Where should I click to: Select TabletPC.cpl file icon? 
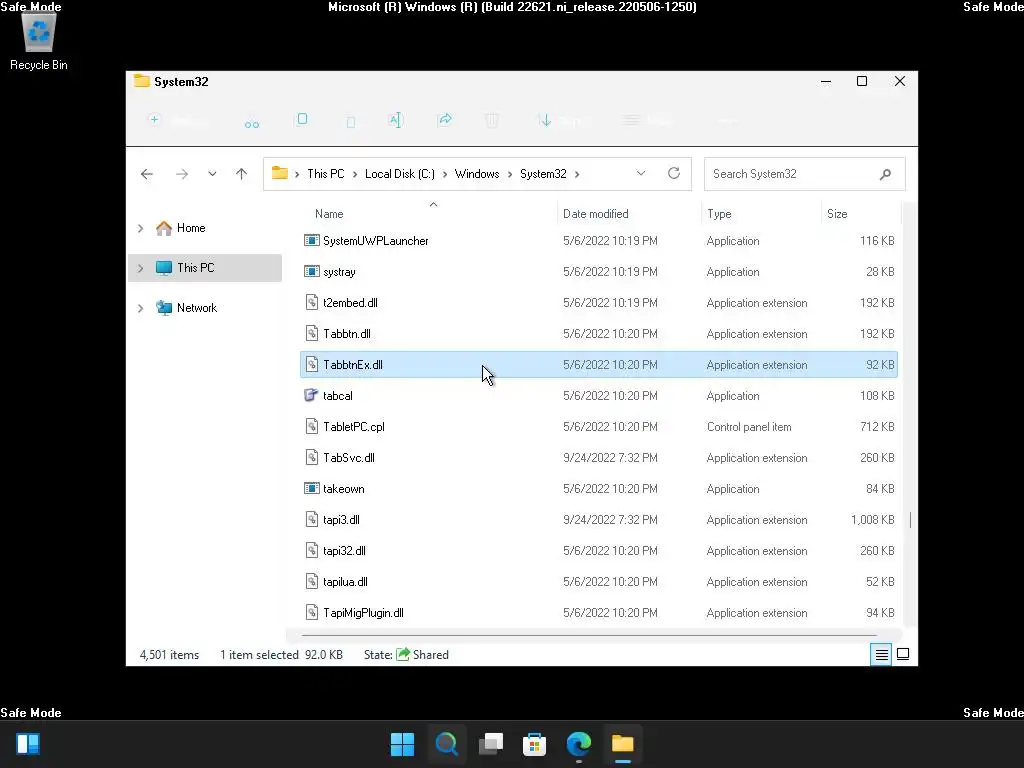312,426
